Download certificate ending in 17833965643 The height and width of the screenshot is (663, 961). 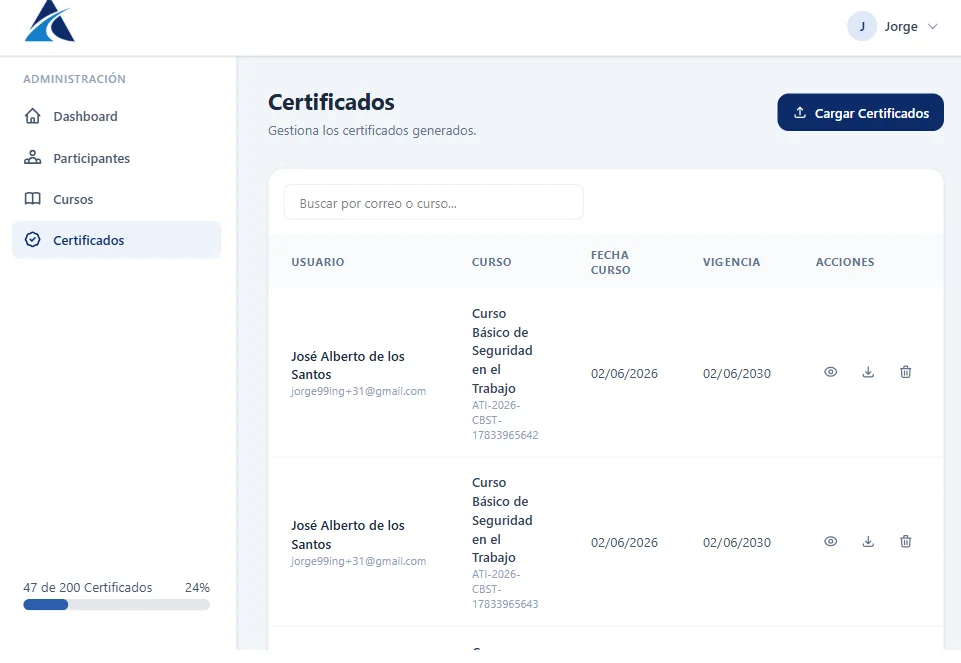868,541
